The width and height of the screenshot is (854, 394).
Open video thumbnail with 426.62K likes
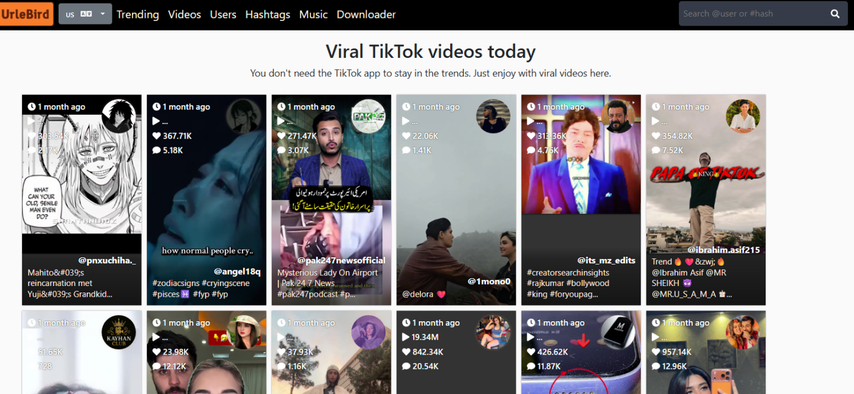[x=581, y=352]
